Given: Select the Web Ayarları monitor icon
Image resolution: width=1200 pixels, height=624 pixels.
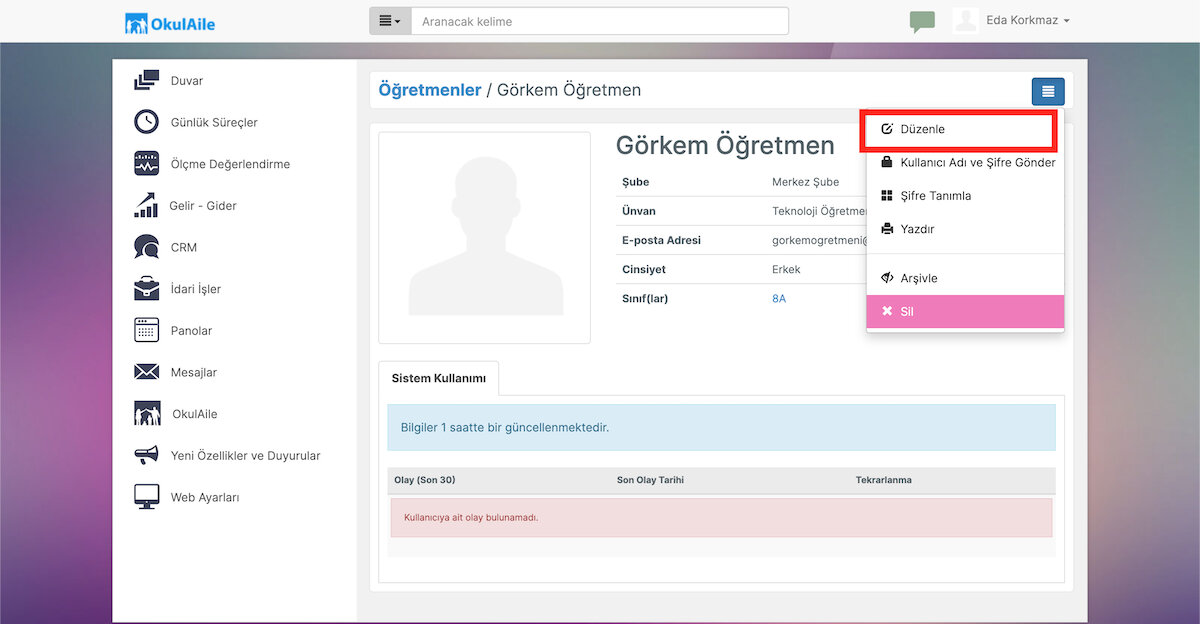Looking at the screenshot, I should pos(147,497).
